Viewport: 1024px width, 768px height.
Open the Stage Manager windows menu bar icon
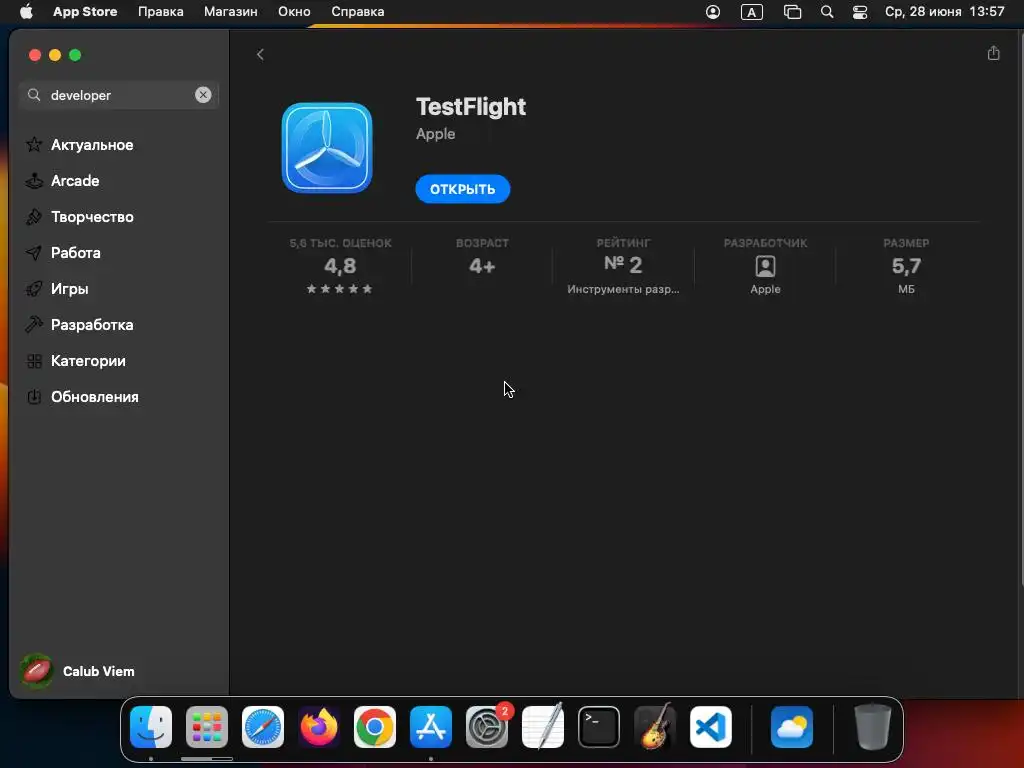coord(792,12)
